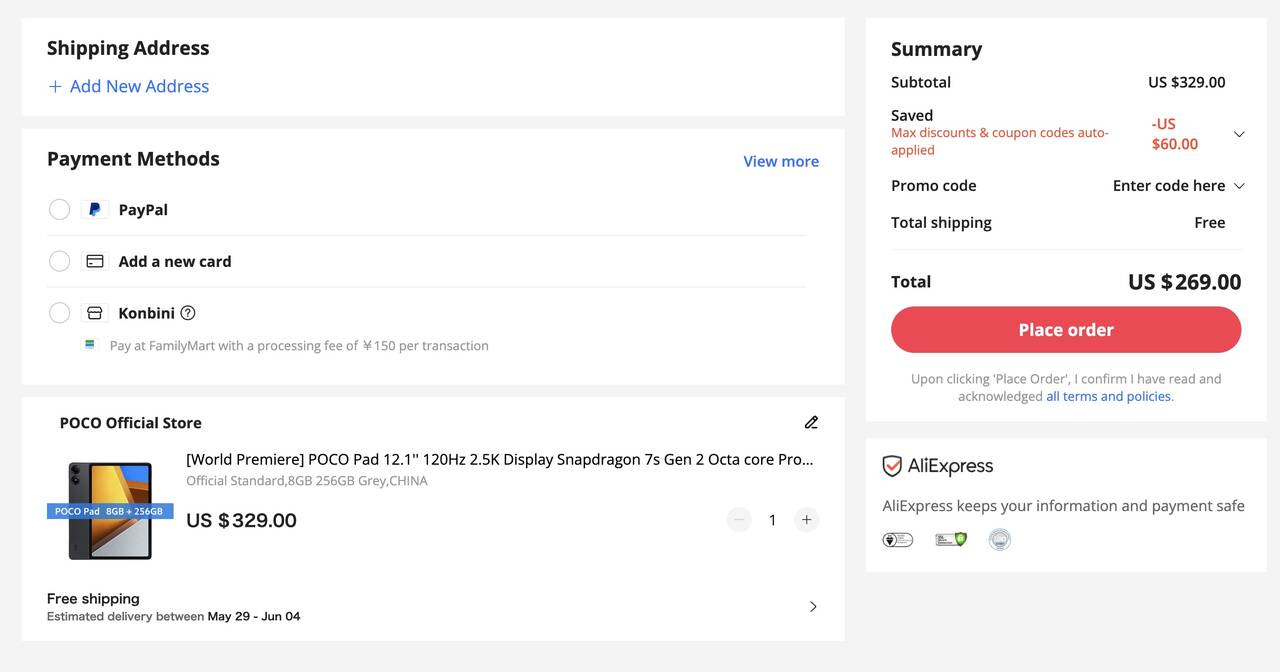The image size is (1280, 672).
Task: Click the Konbini help question mark icon
Action: (x=188, y=313)
